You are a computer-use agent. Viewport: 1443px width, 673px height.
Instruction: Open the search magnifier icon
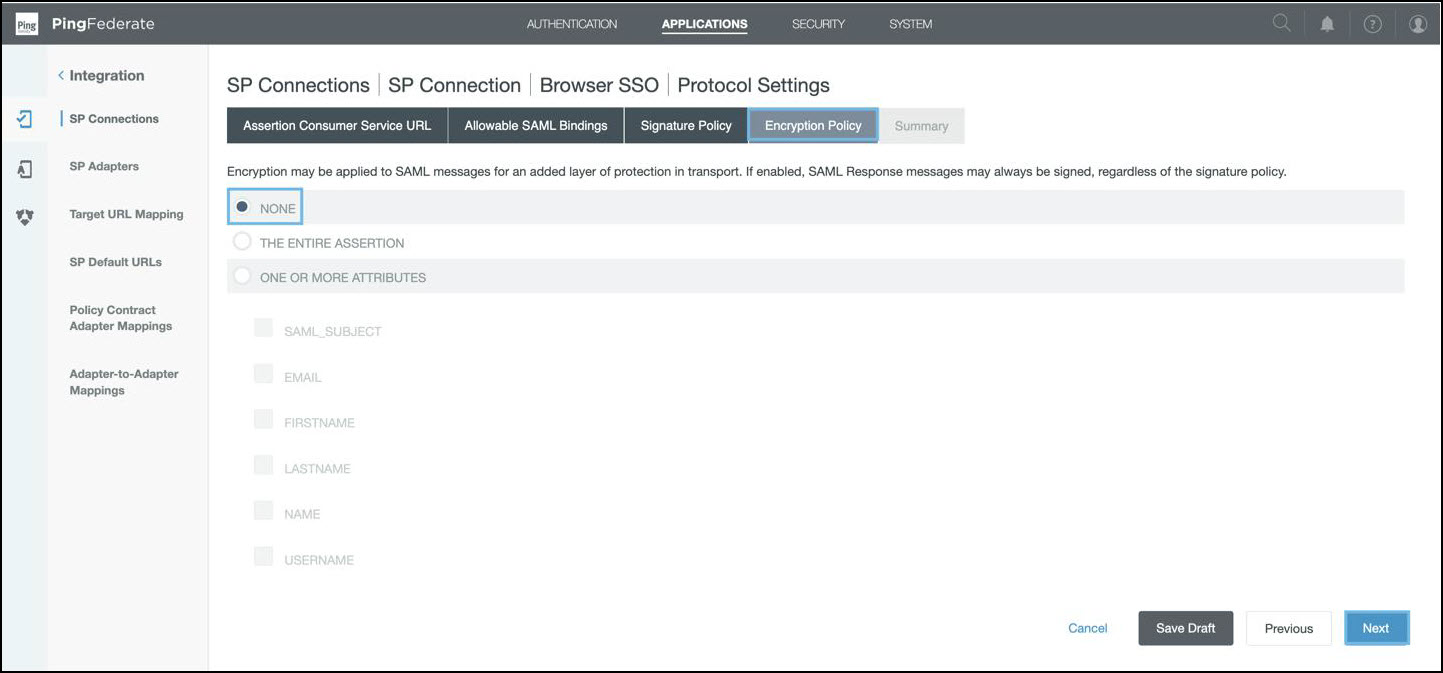click(x=1281, y=24)
